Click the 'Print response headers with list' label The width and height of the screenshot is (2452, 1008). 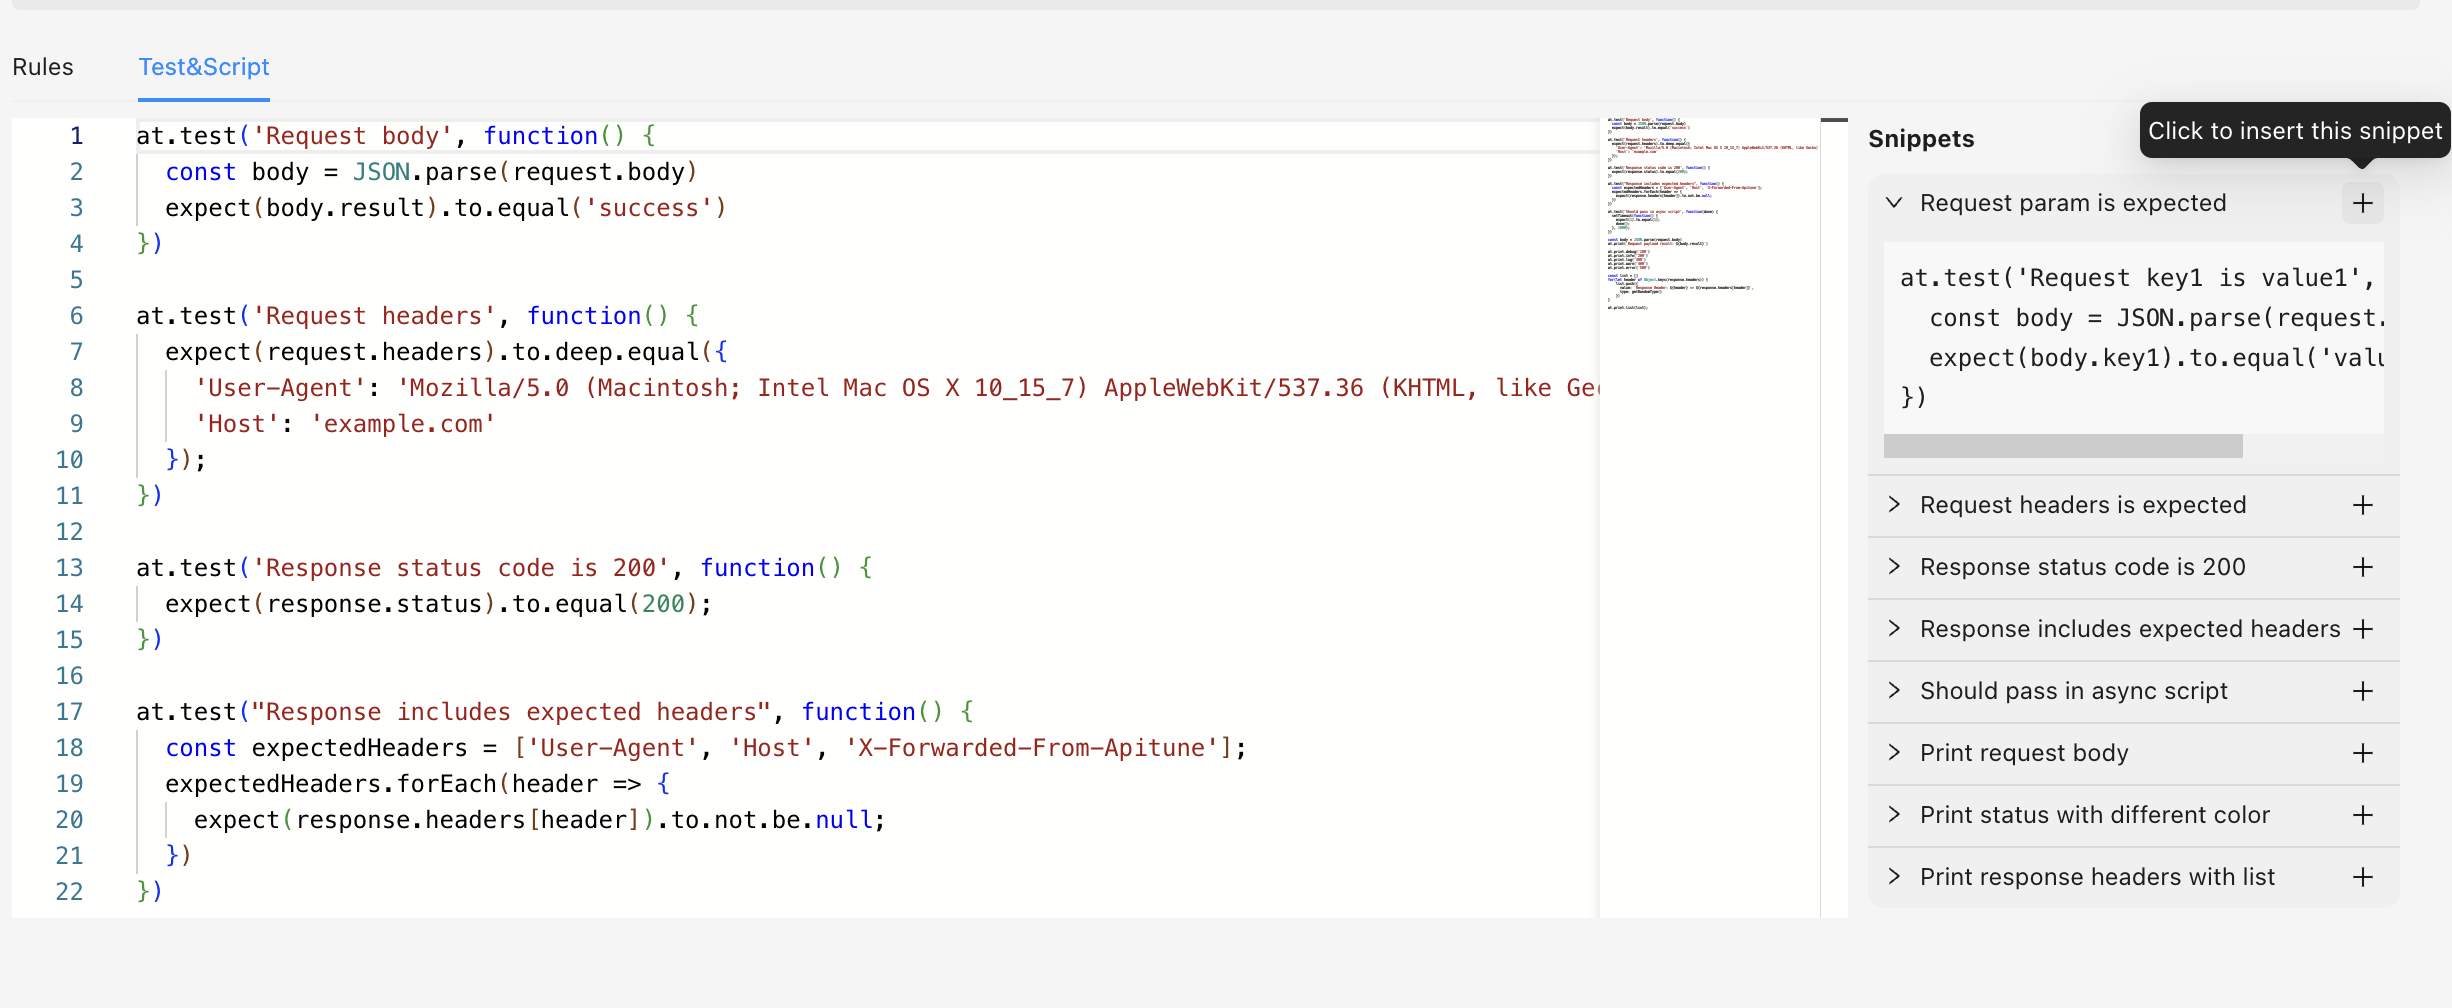pos(2097,877)
